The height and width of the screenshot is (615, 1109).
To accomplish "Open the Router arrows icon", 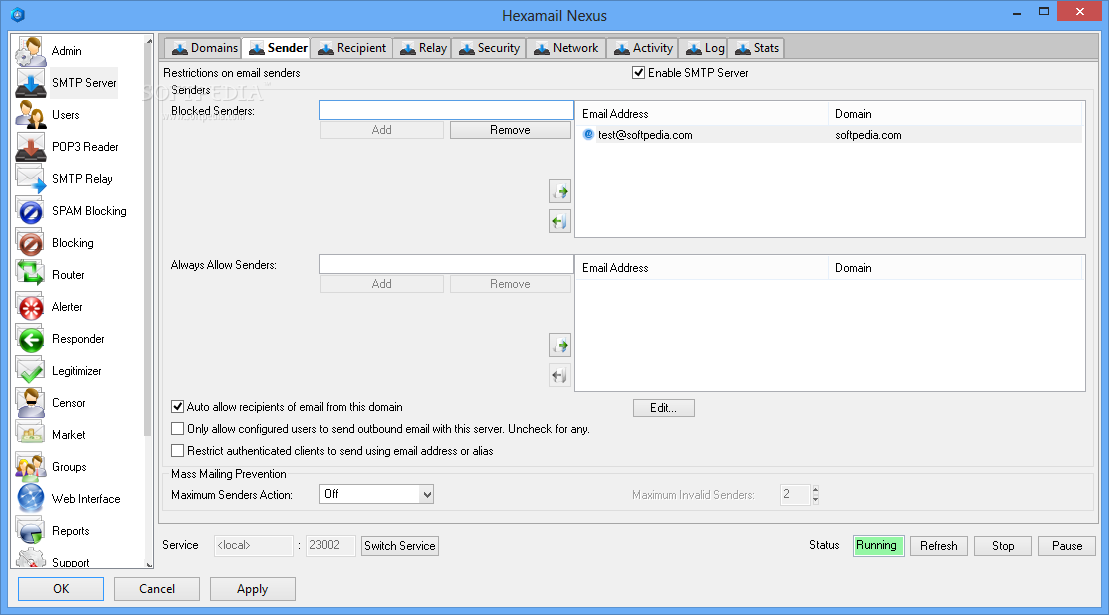I will [30, 275].
